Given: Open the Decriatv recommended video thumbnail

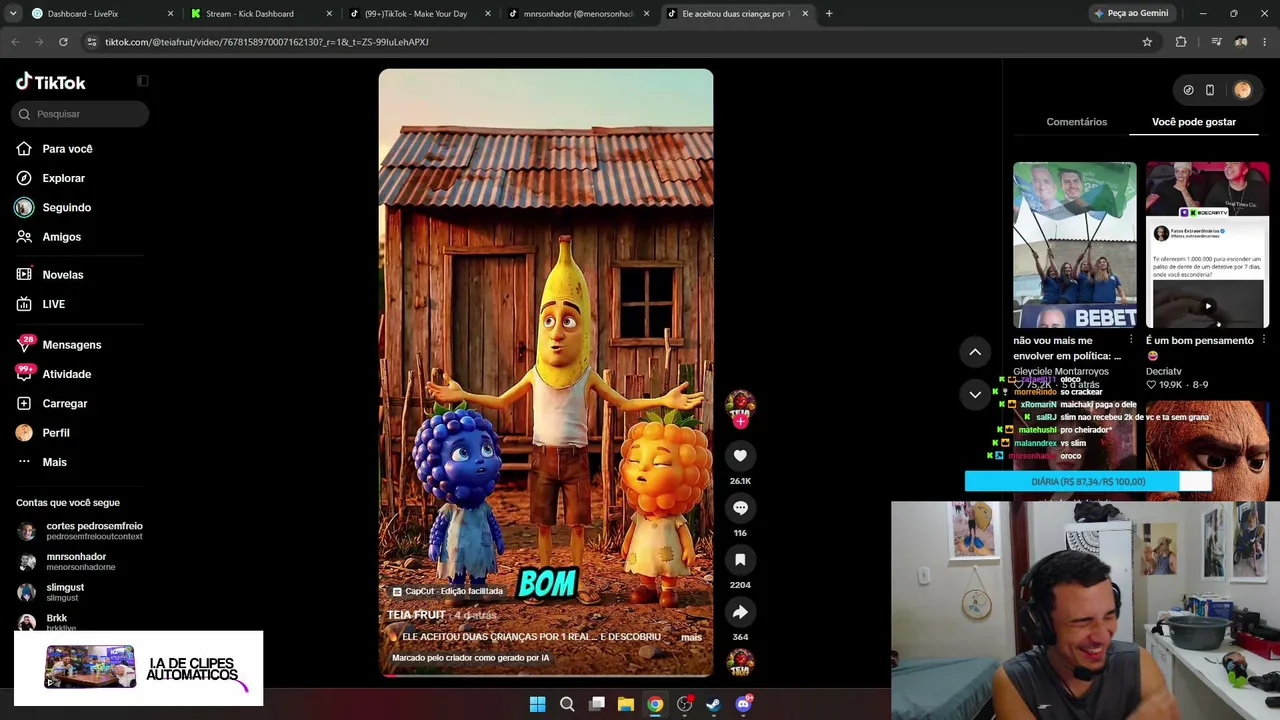Looking at the screenshot, I should [1207, 245].
